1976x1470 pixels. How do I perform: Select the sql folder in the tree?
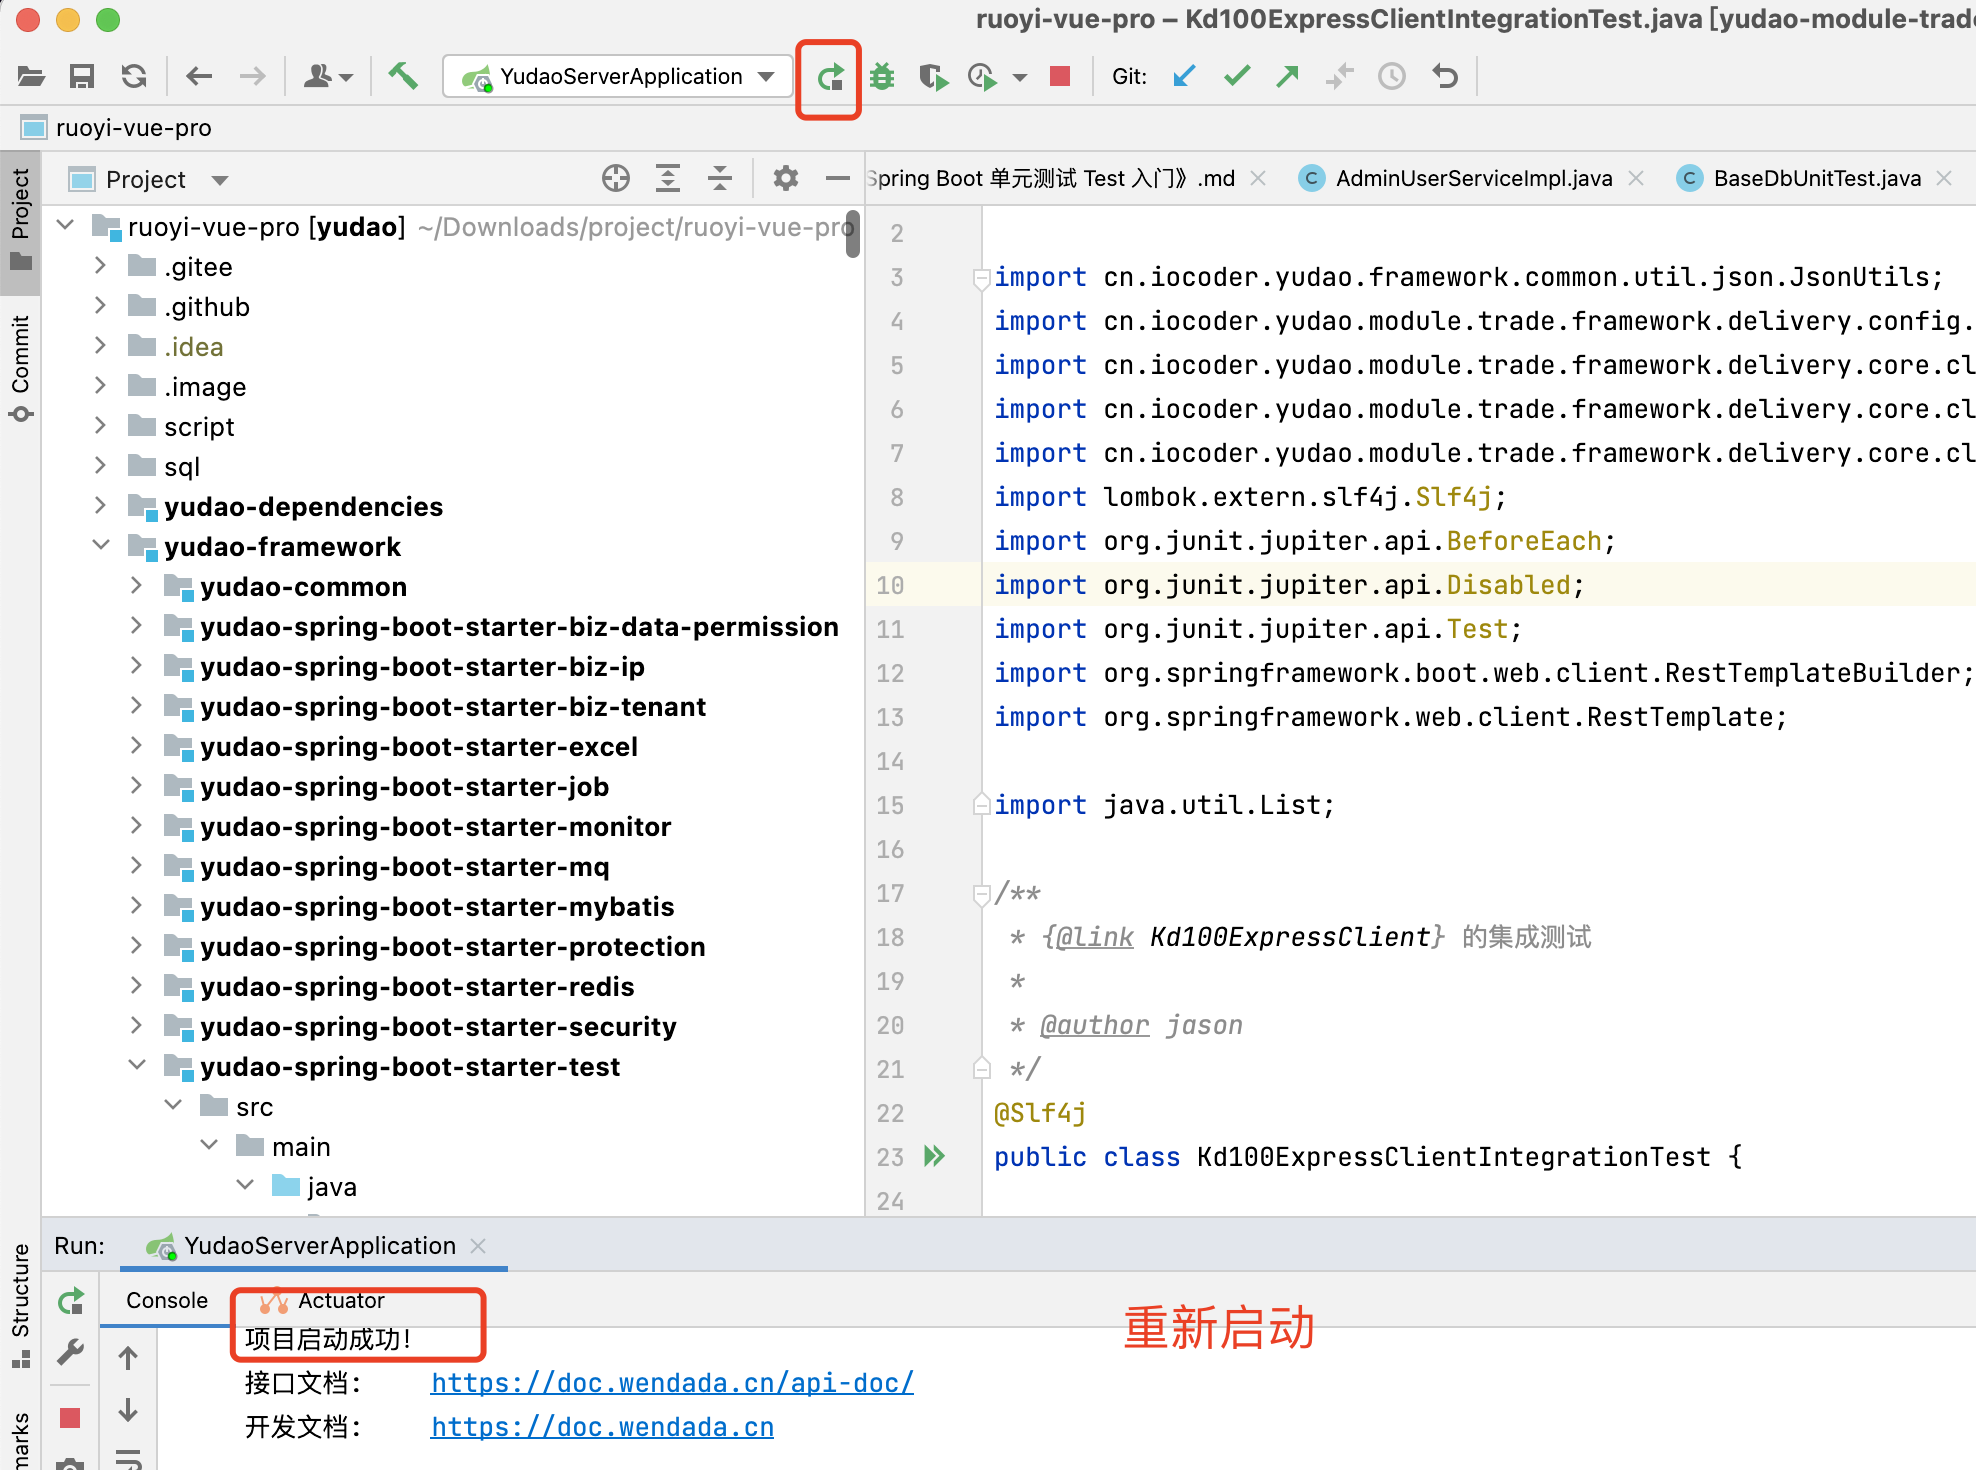pyautogui.click(x=182, y=467)
